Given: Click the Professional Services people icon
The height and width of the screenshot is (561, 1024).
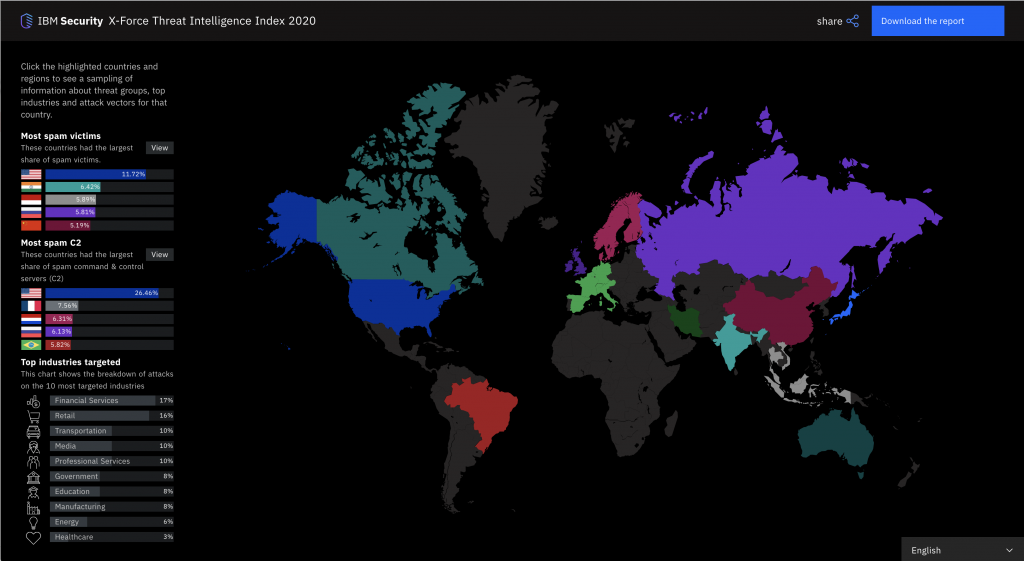Looking at the screenshot, I should click(x=33, y=462).
